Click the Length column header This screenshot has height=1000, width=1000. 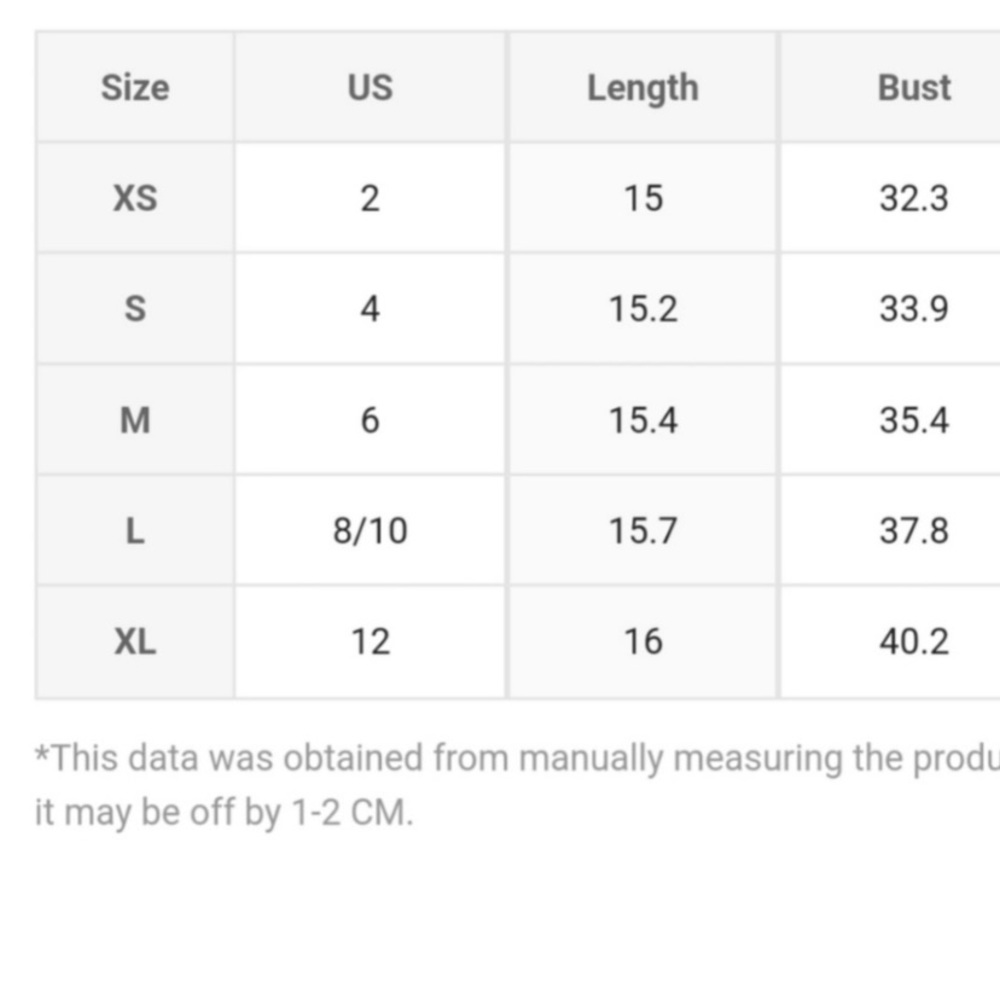(x=643, y=87)
